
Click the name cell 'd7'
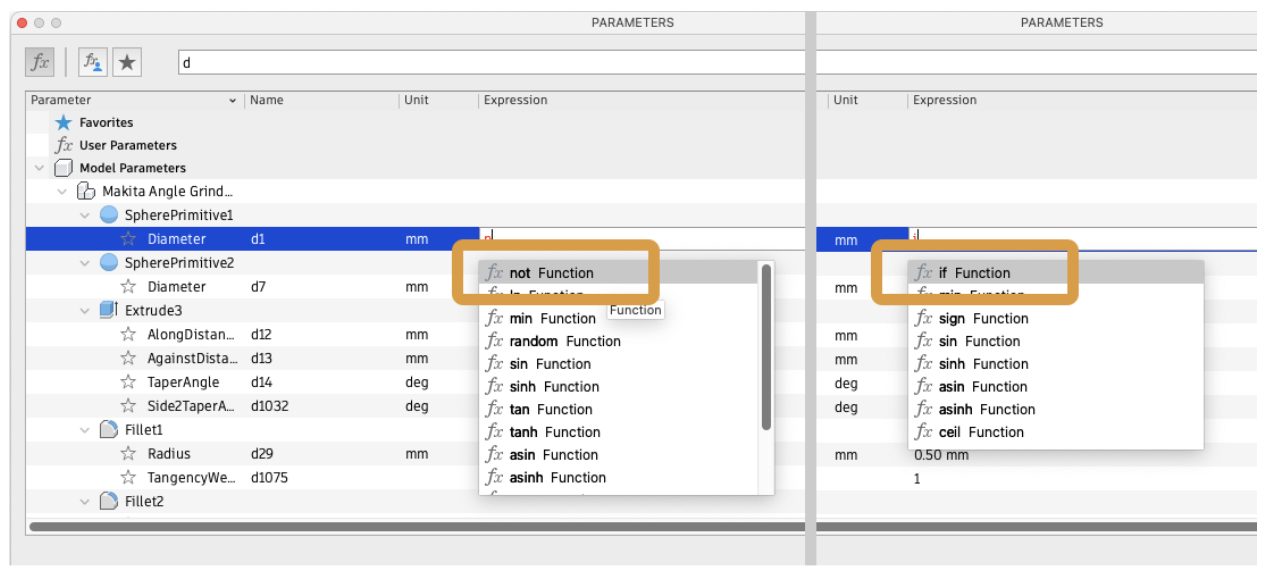pyautogui.click(x=258, y=287)
